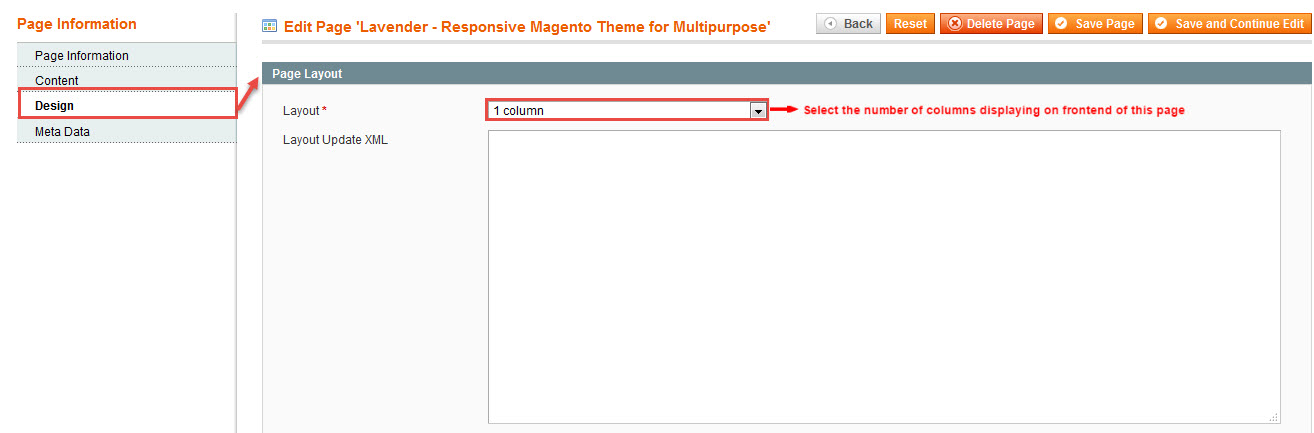Image resolution: width=1314 pixels, height=433 pixels.
Task: Click inside the Layout Update XML textarea
Action: click(884, 277)
